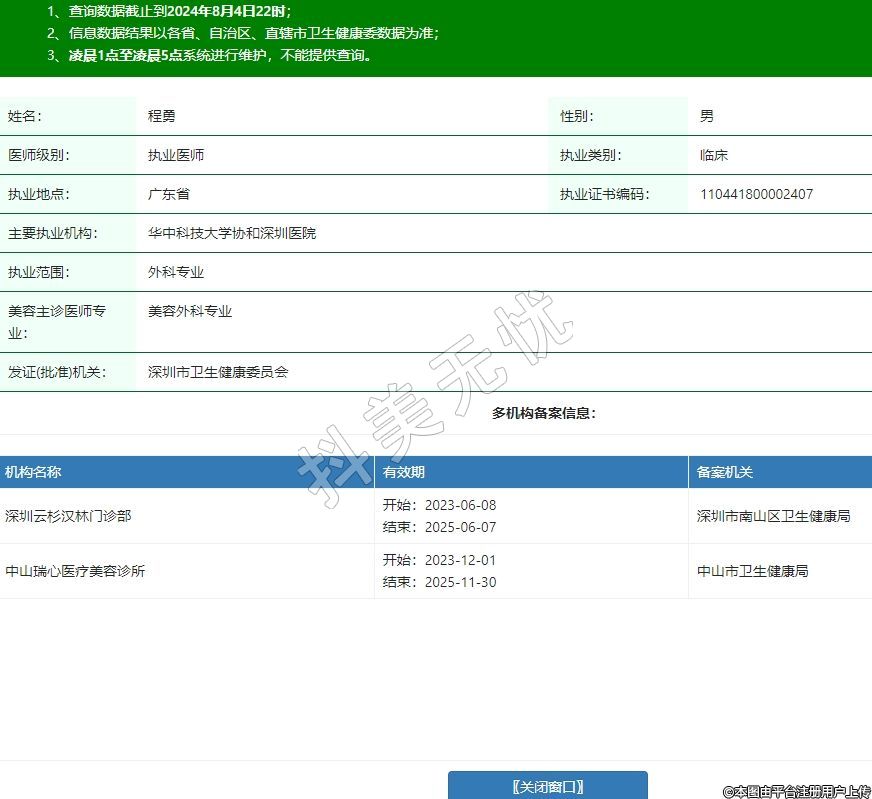Click the start date 2023-06-08

(x=460, y=505)
